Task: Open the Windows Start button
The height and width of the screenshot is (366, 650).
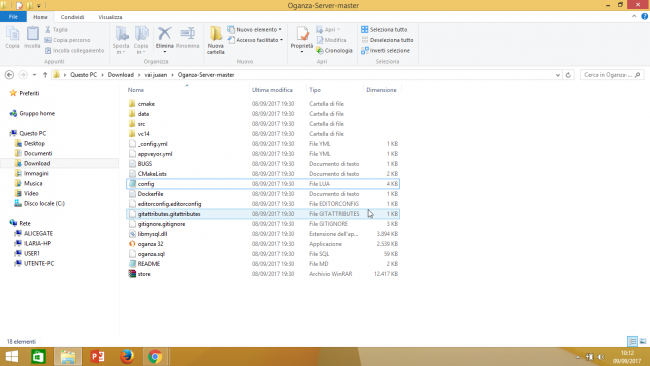Action: tap(12, 356)
